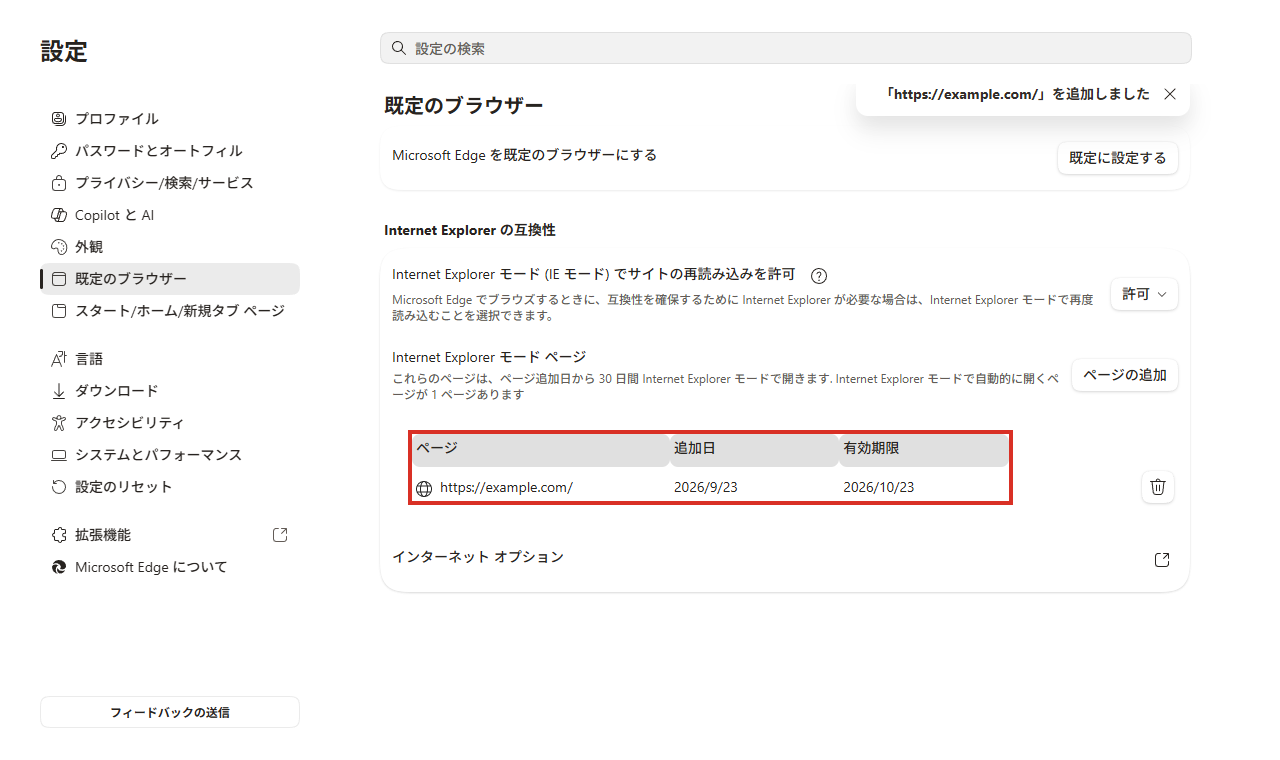Click Microsoft Edge を既定のブラウザーにする text
The image size is (1280, 760).
(525, 155)
